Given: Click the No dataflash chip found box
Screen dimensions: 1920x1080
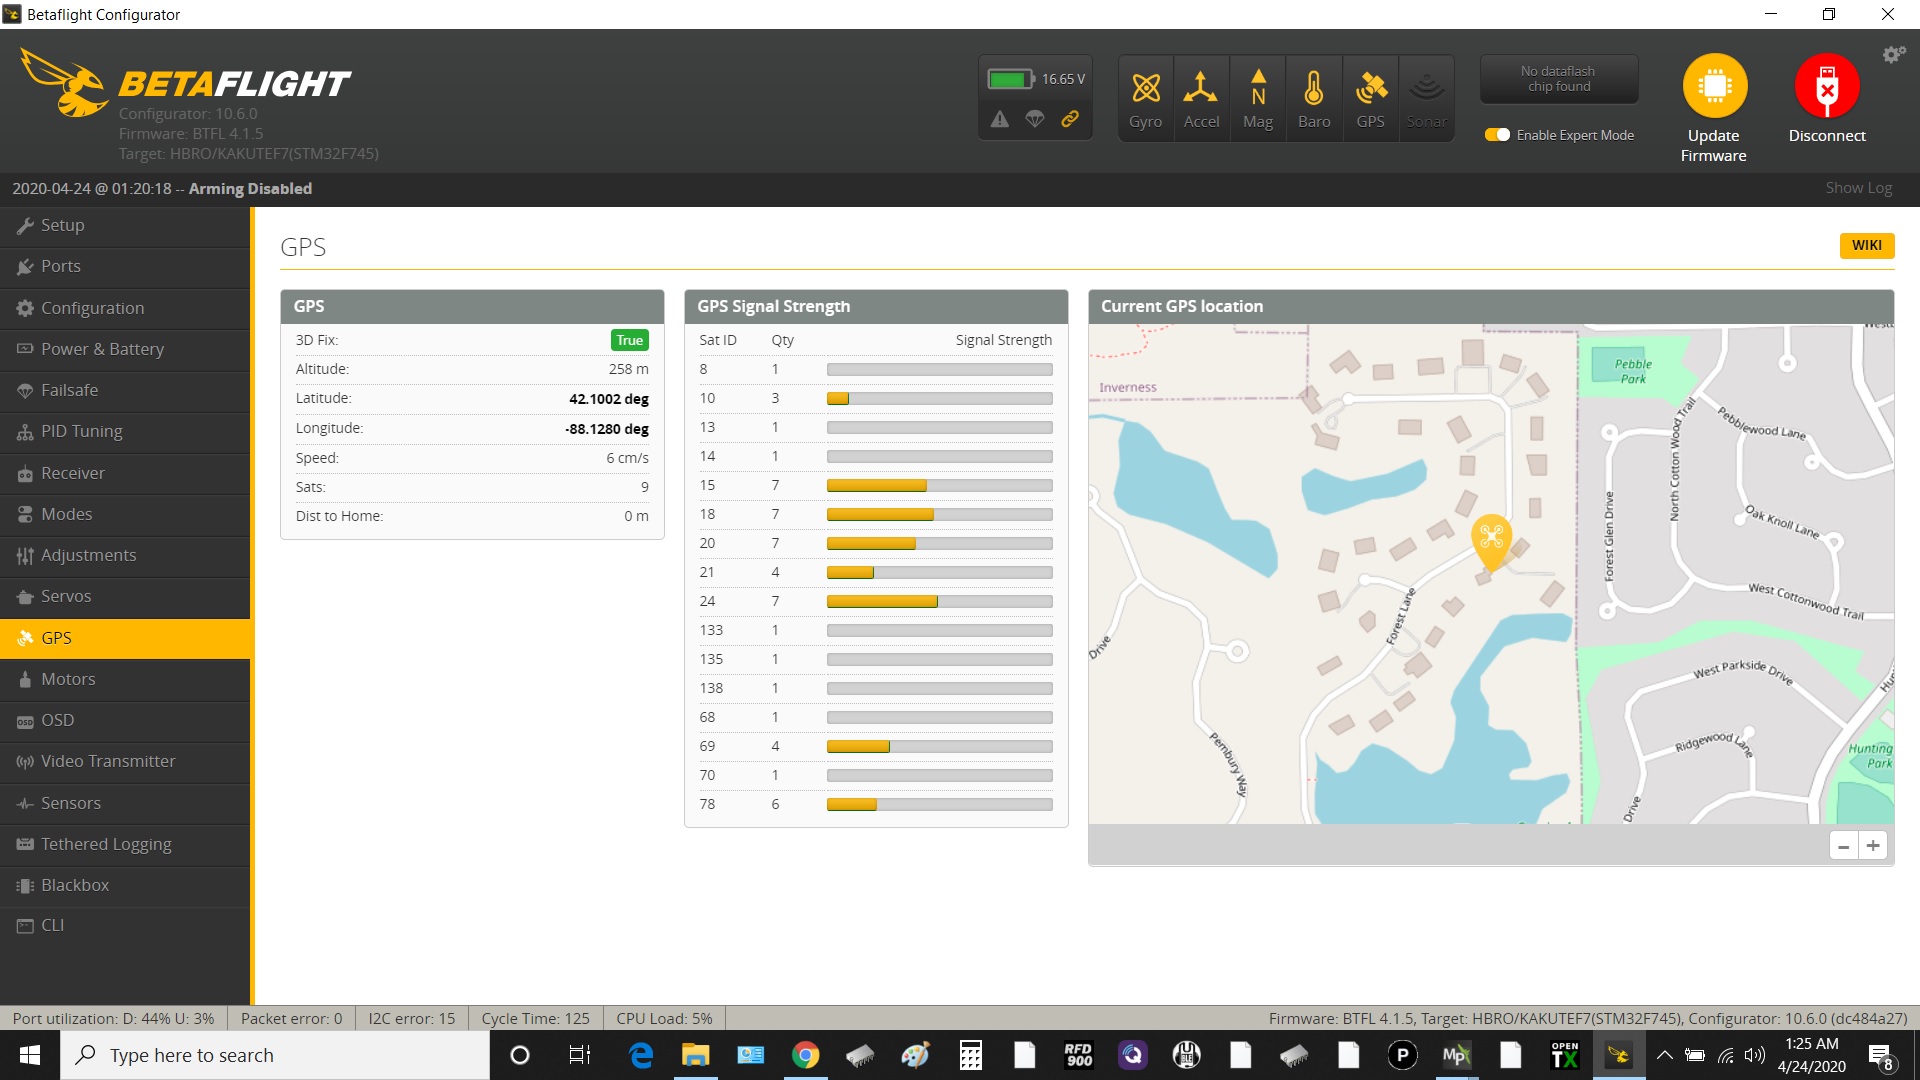Looking at the screenshot, I should pyautogui.click(x=1558, y=79).
